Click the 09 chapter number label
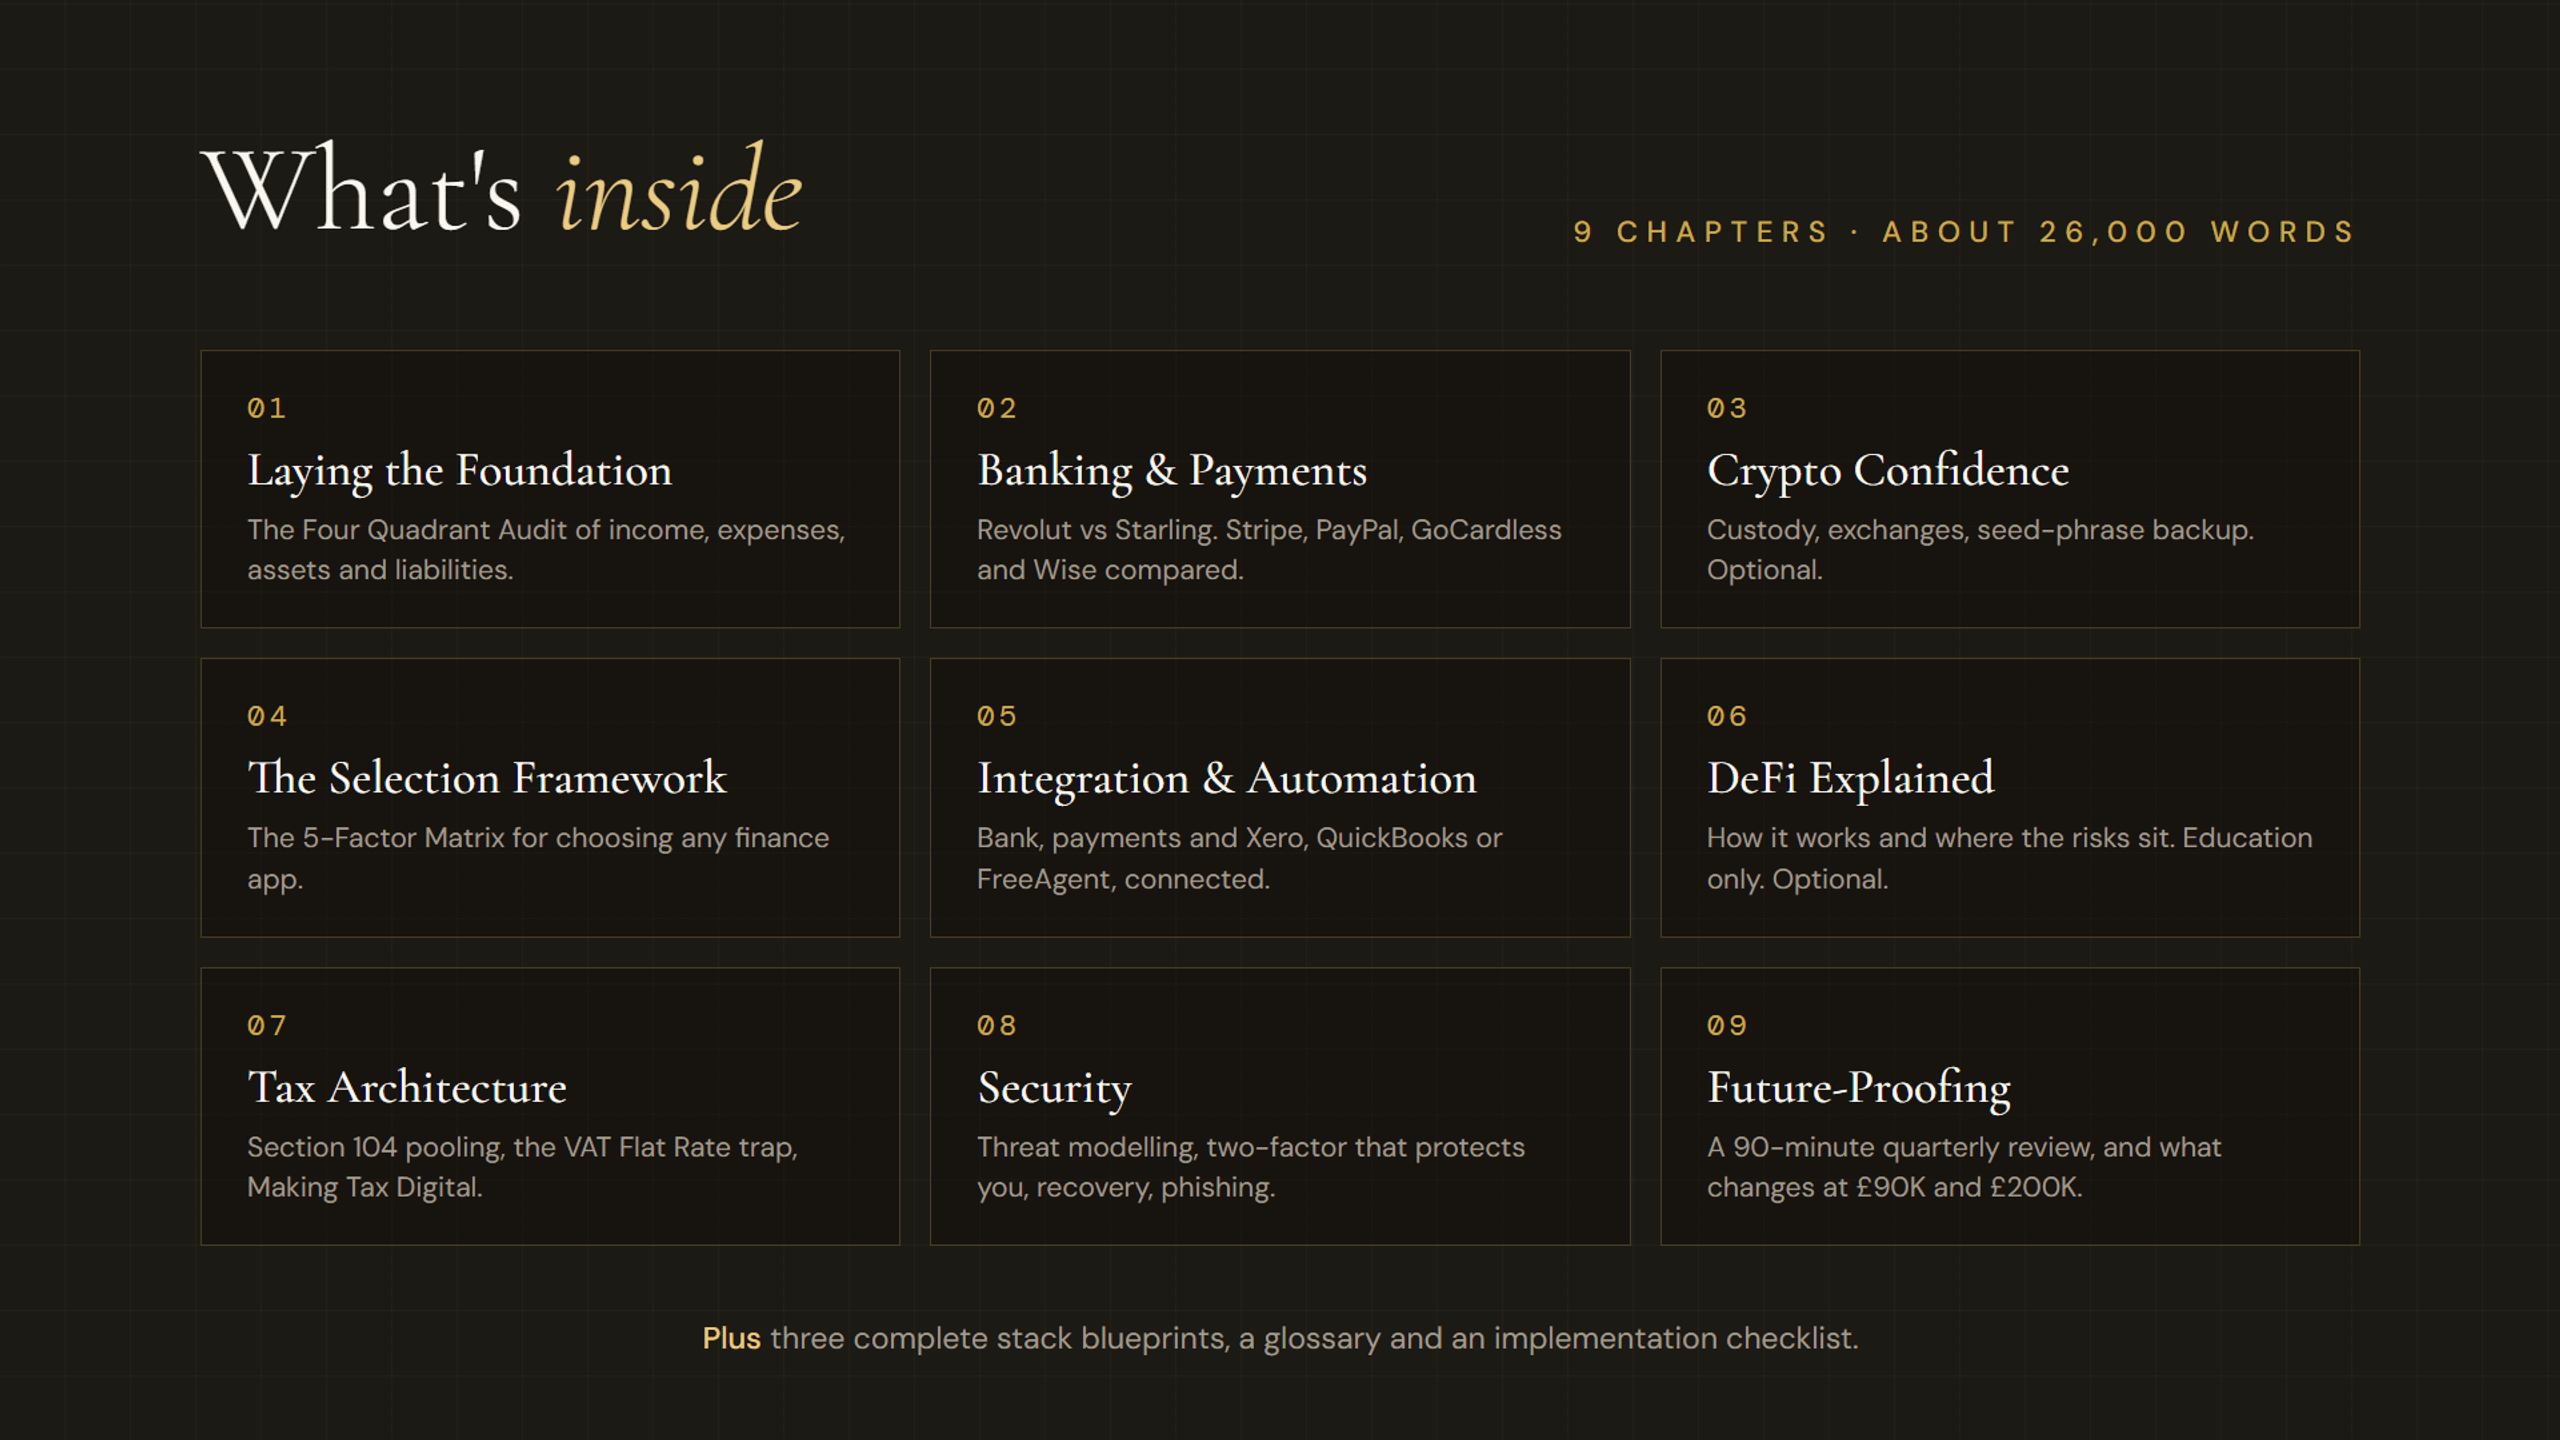The width and height of the screenshot is (2560, 1440). [1727, 1025]
